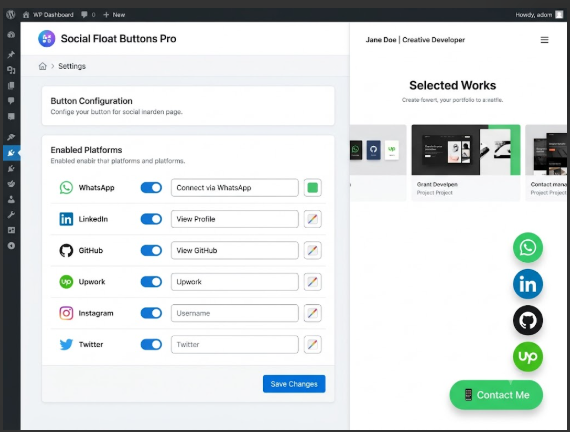Click the breadcrumb home icon
The width and height of the screenshot is (570, 432).
[43, 66]
